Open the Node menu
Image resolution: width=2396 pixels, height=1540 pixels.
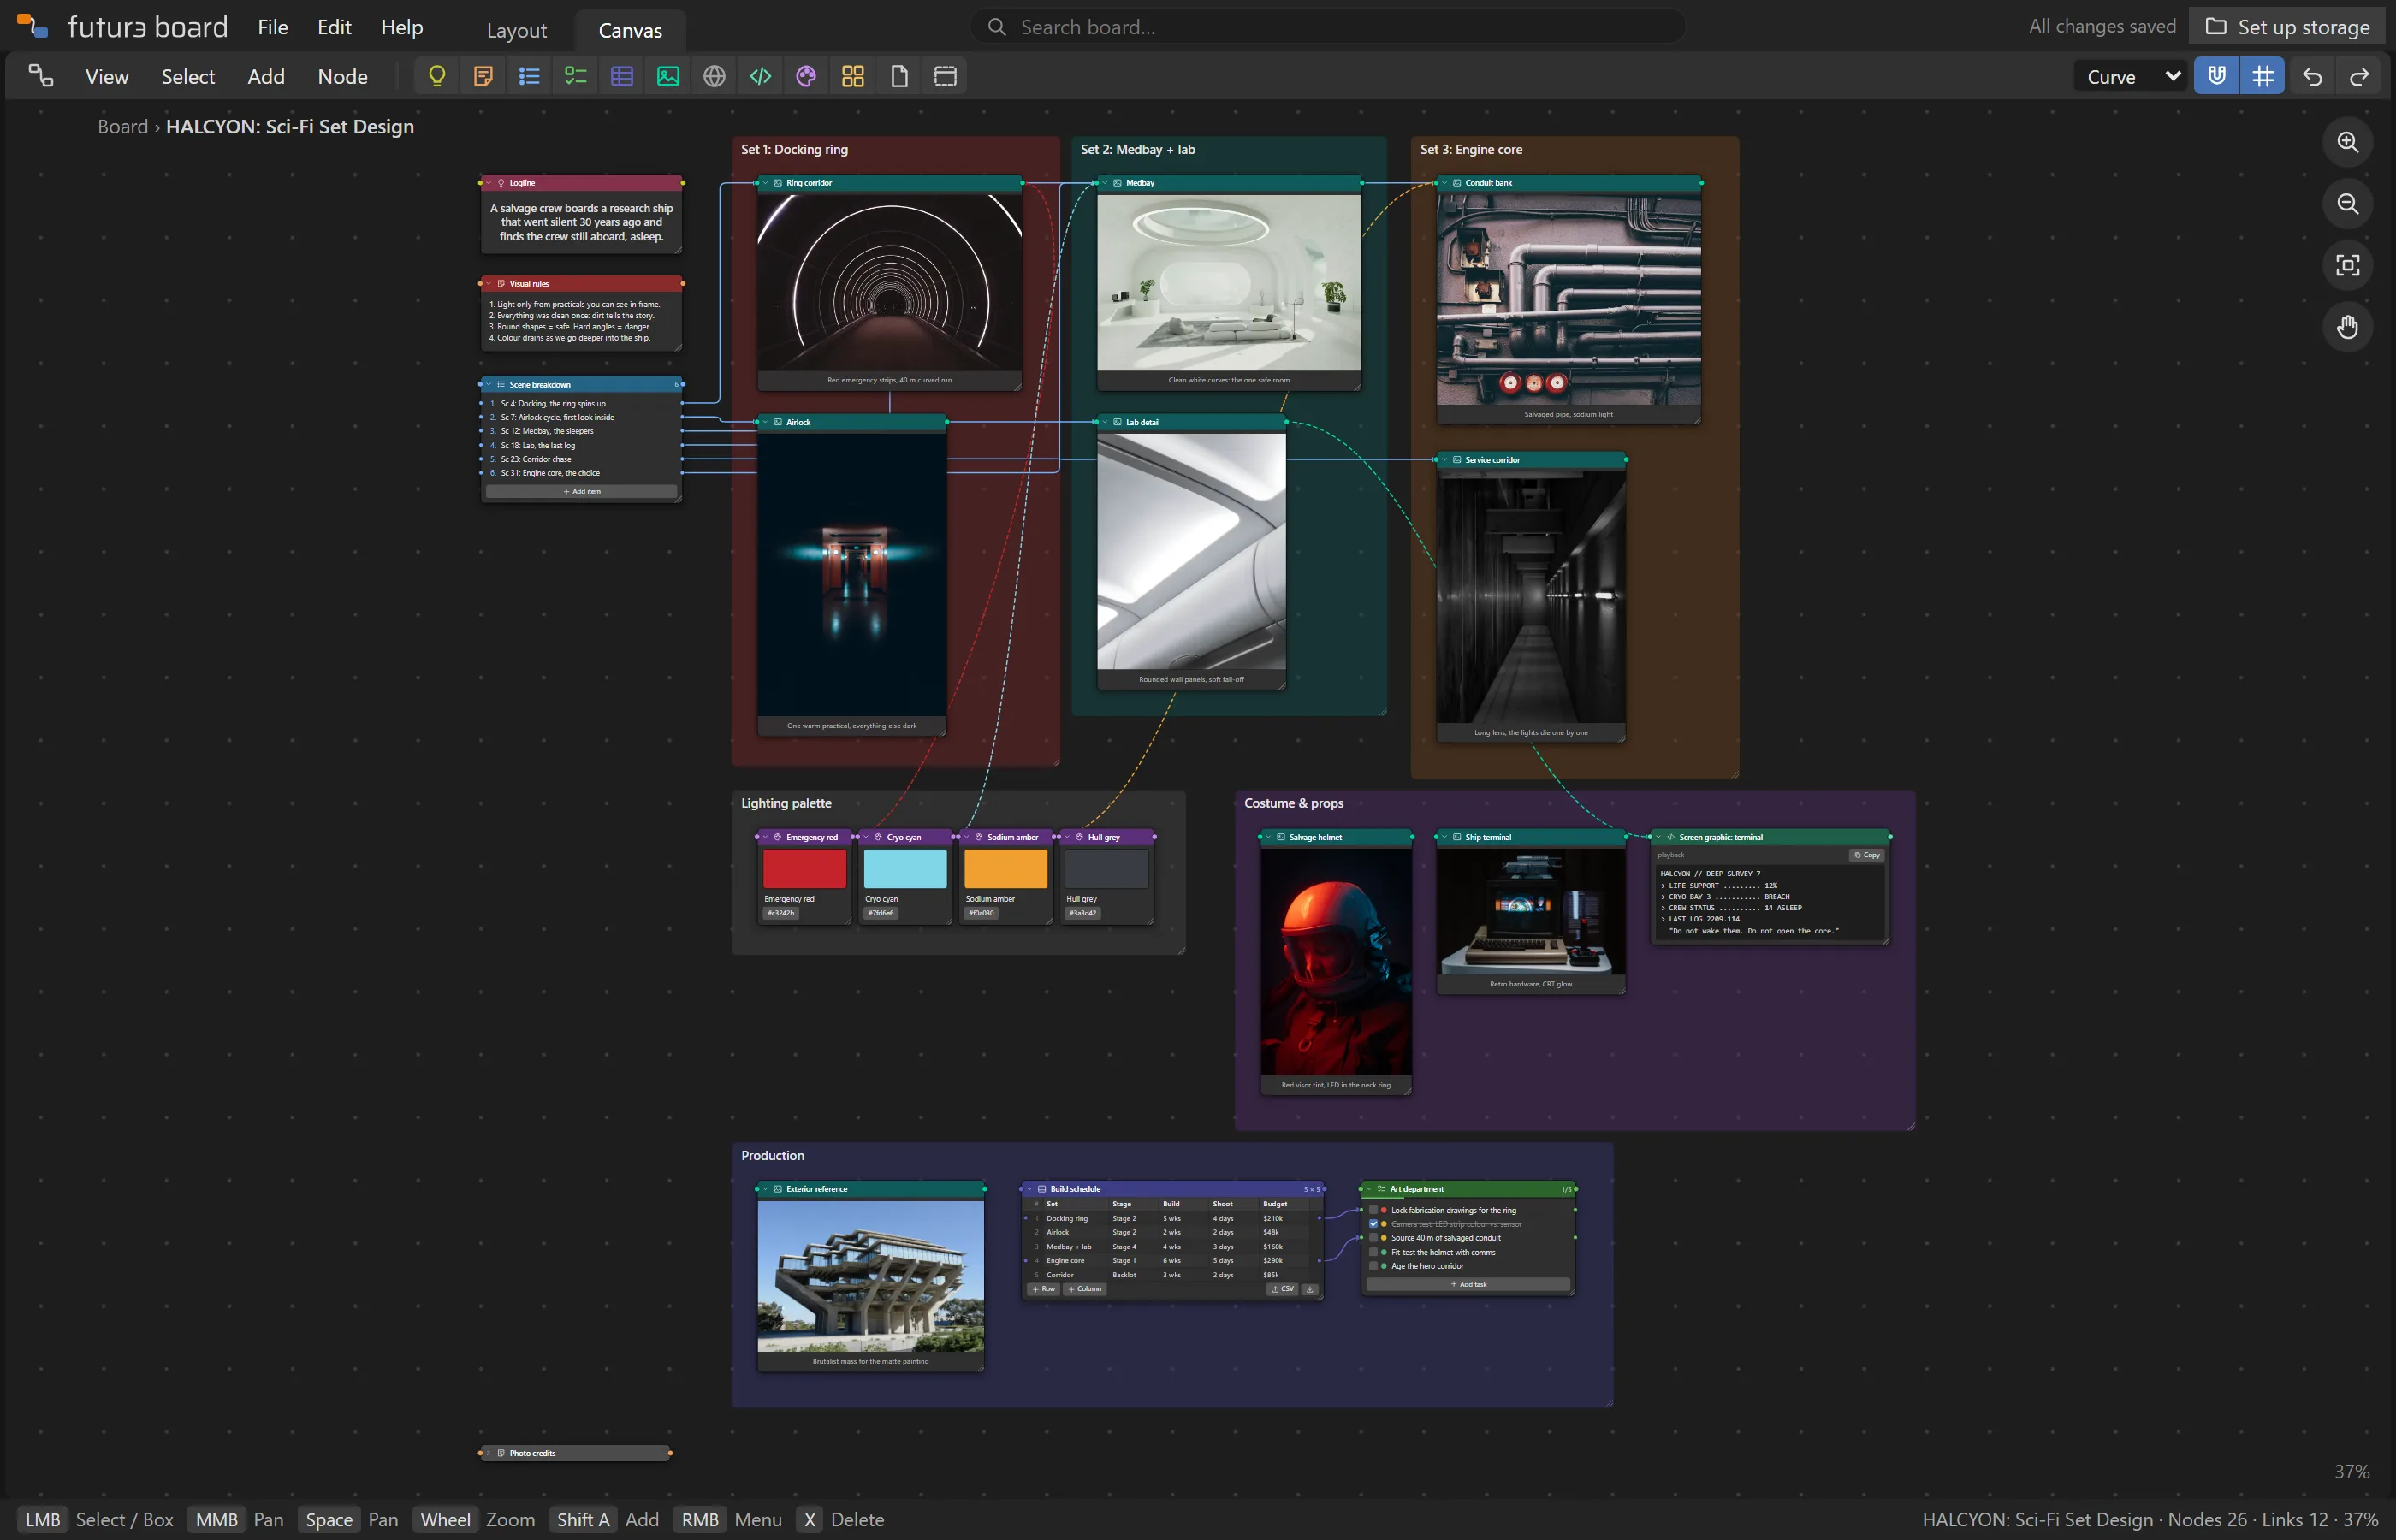point(343,76)
